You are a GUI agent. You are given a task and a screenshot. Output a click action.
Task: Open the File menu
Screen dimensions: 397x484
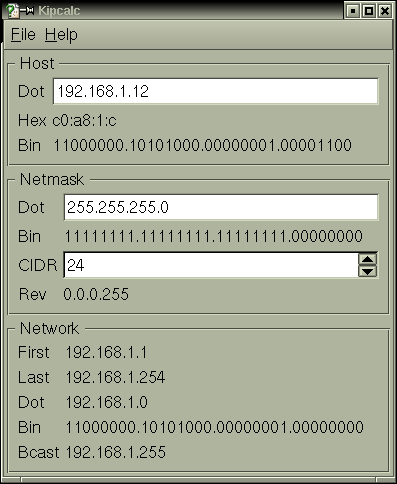(x=23, y=35)
